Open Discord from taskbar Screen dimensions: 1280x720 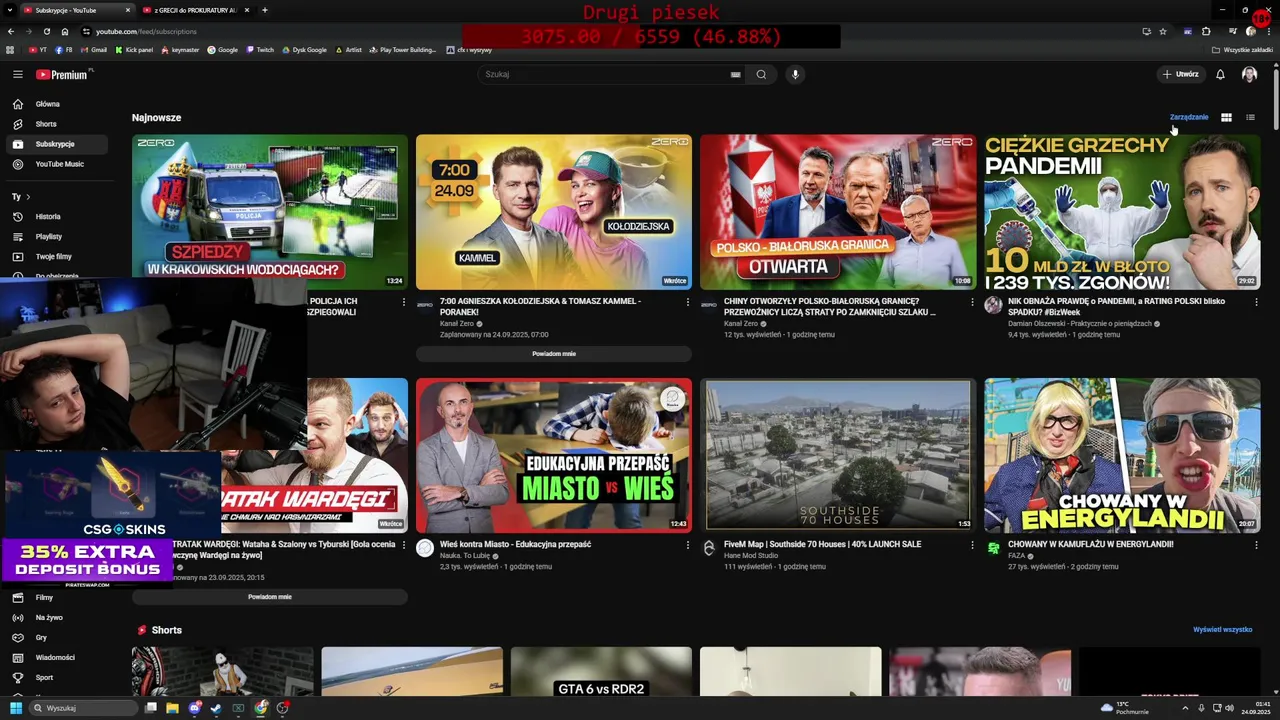point(194,708)
